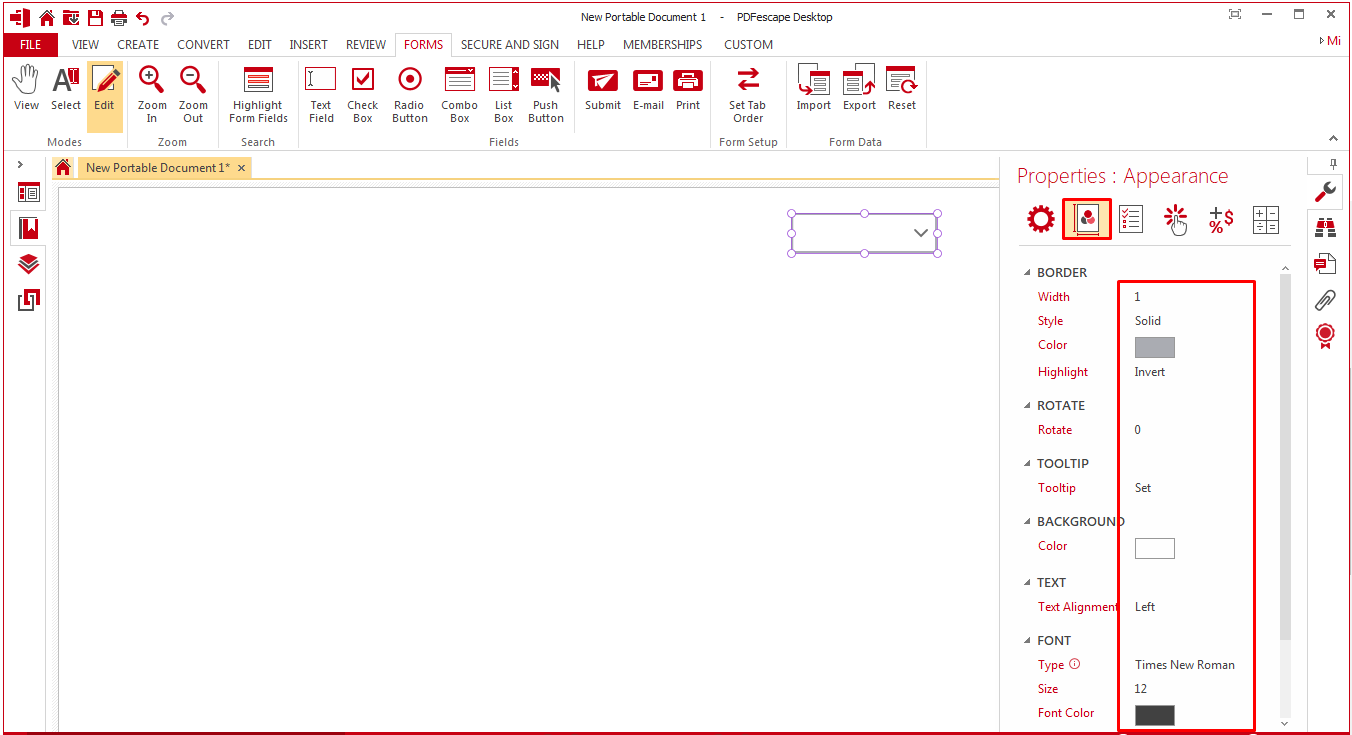Switch to Select mode tool
1352x735 pixels.
(66, 89)
